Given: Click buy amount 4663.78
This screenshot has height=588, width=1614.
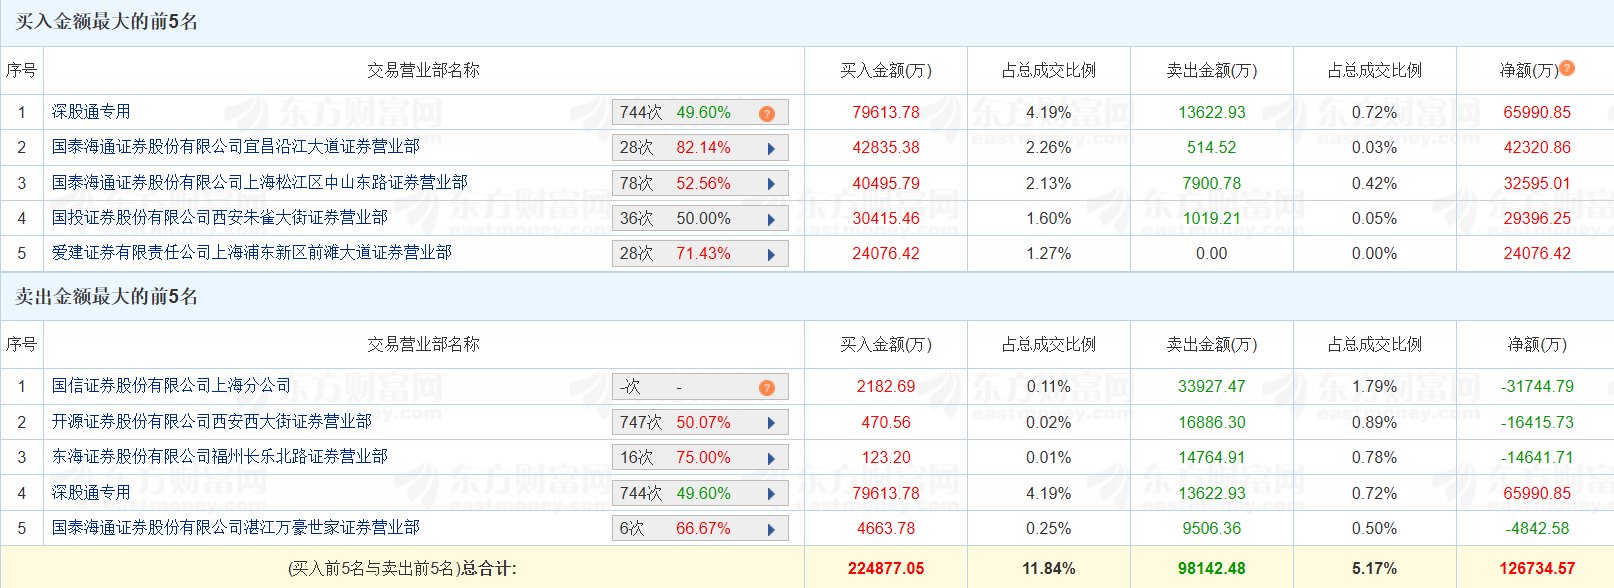Looking at the screenshot, I should click(886, 529).
